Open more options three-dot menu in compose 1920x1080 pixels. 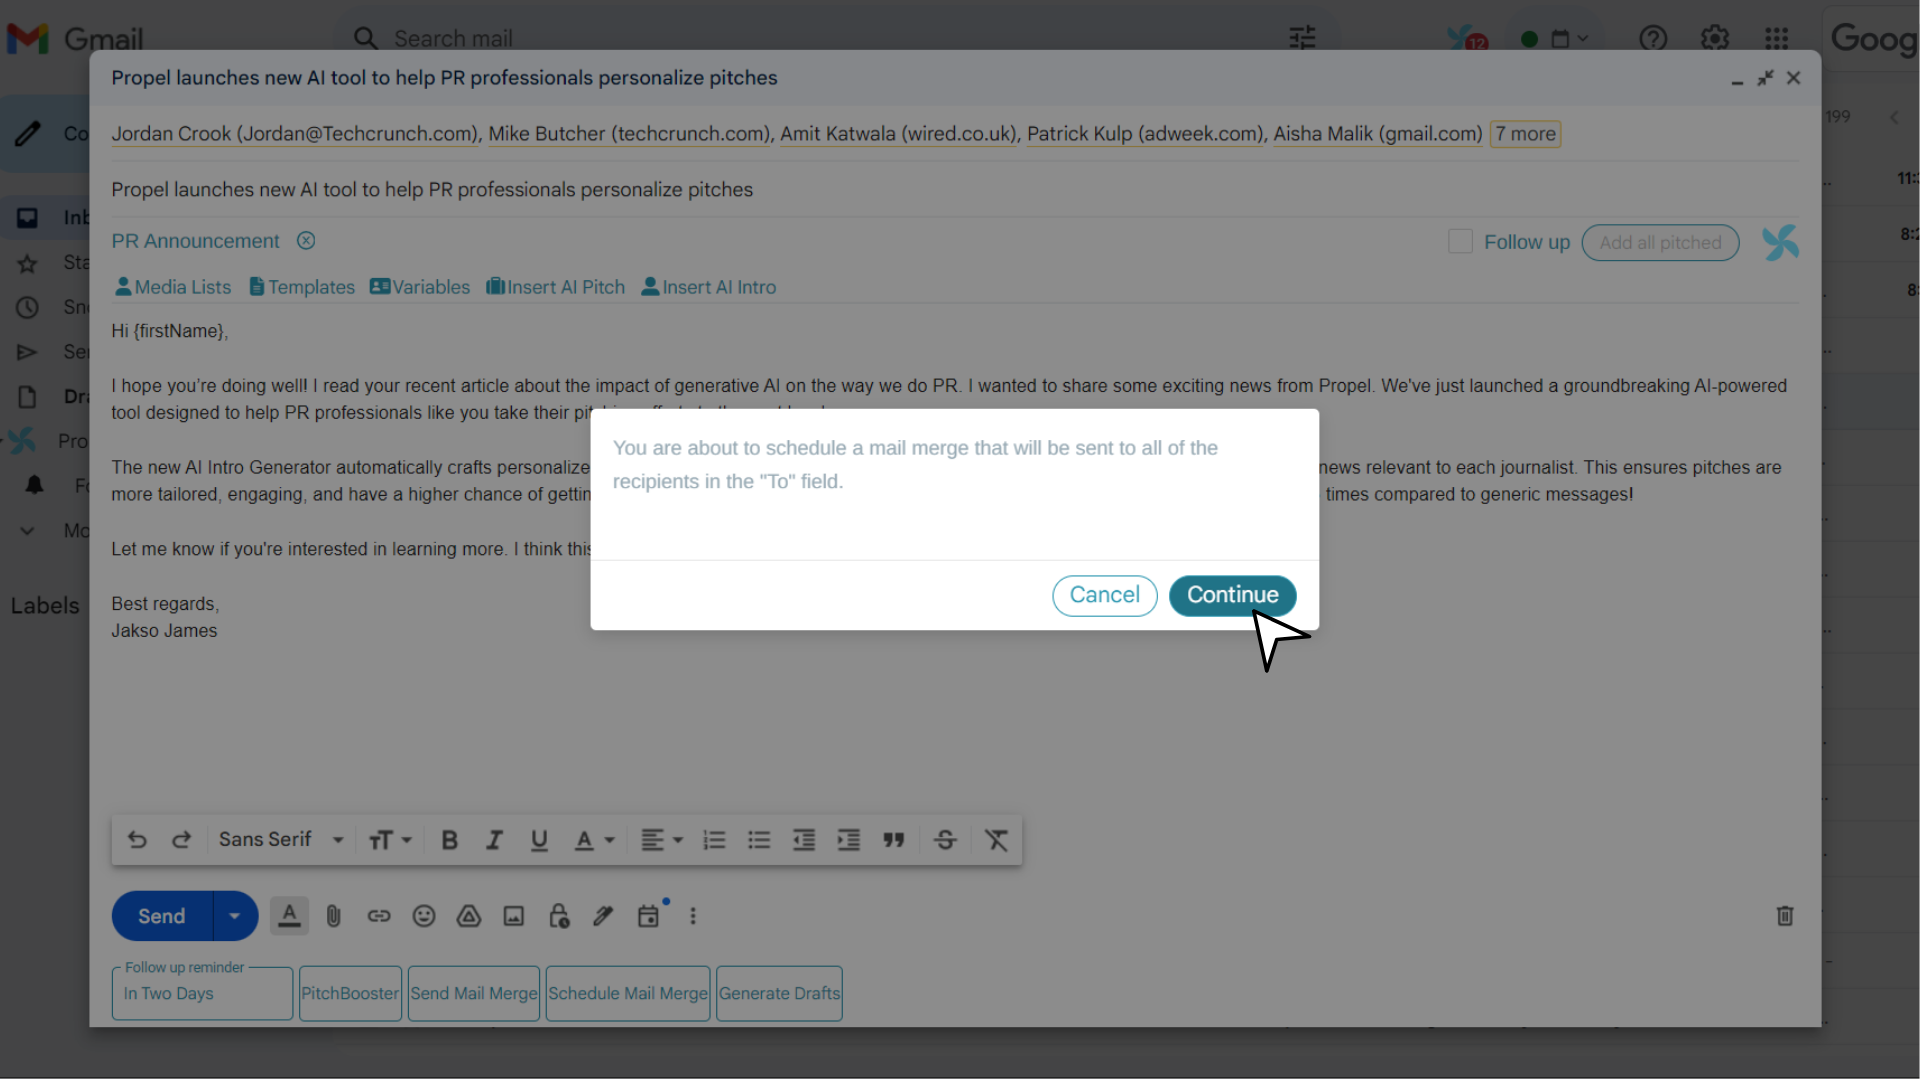coord(693,916)
